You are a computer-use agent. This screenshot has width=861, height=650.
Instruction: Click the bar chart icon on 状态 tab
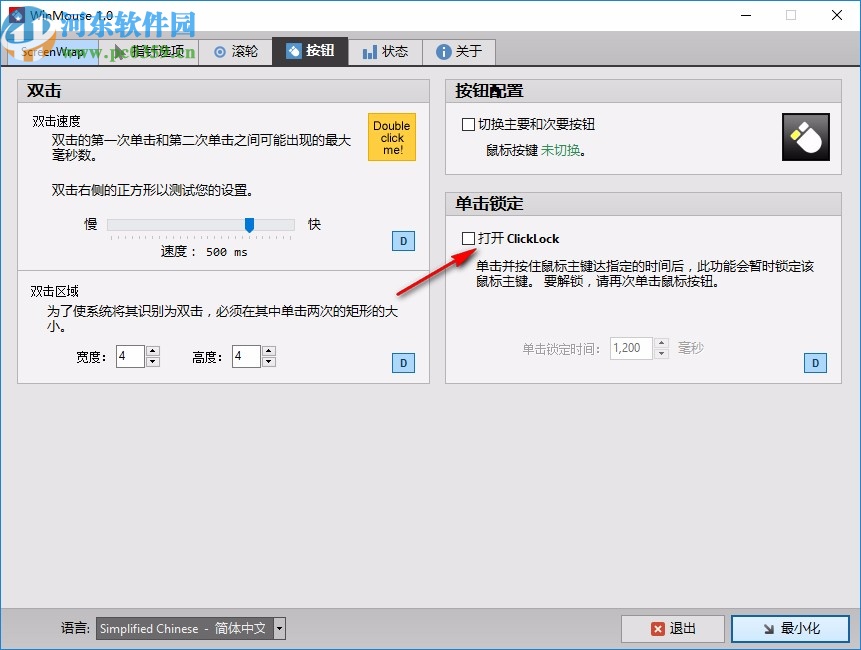click(370, 52)
